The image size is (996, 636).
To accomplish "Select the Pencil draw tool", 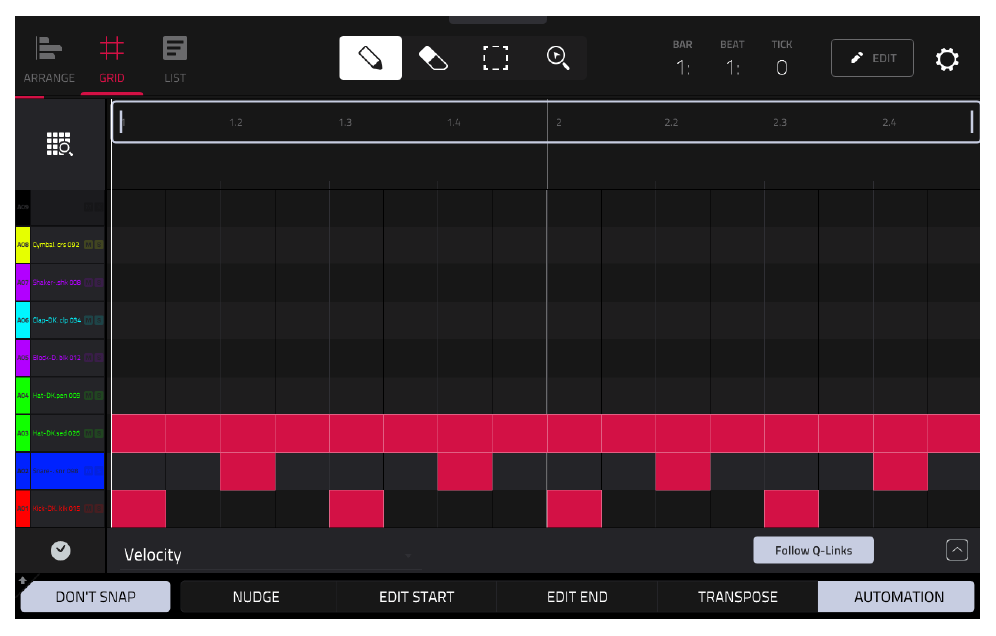I will (370, 58).
